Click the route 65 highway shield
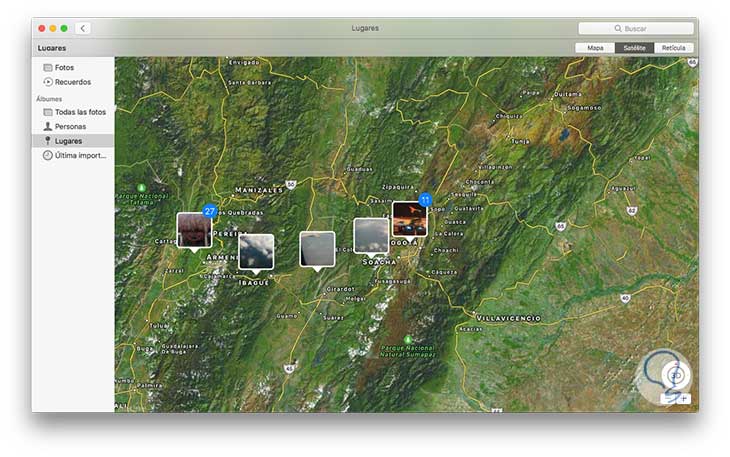Viewport: 730px width, 457px height. click(561, 226)
